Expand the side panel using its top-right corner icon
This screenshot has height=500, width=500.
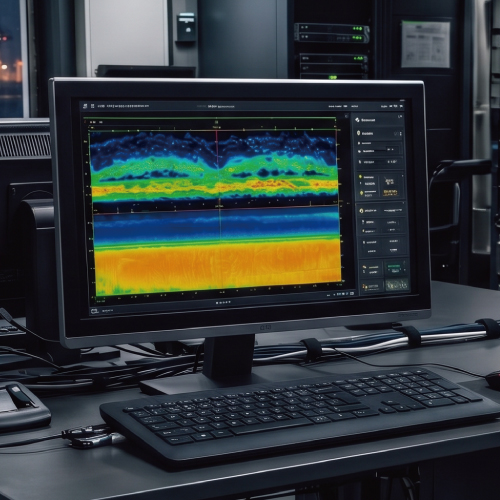(400, 117)
